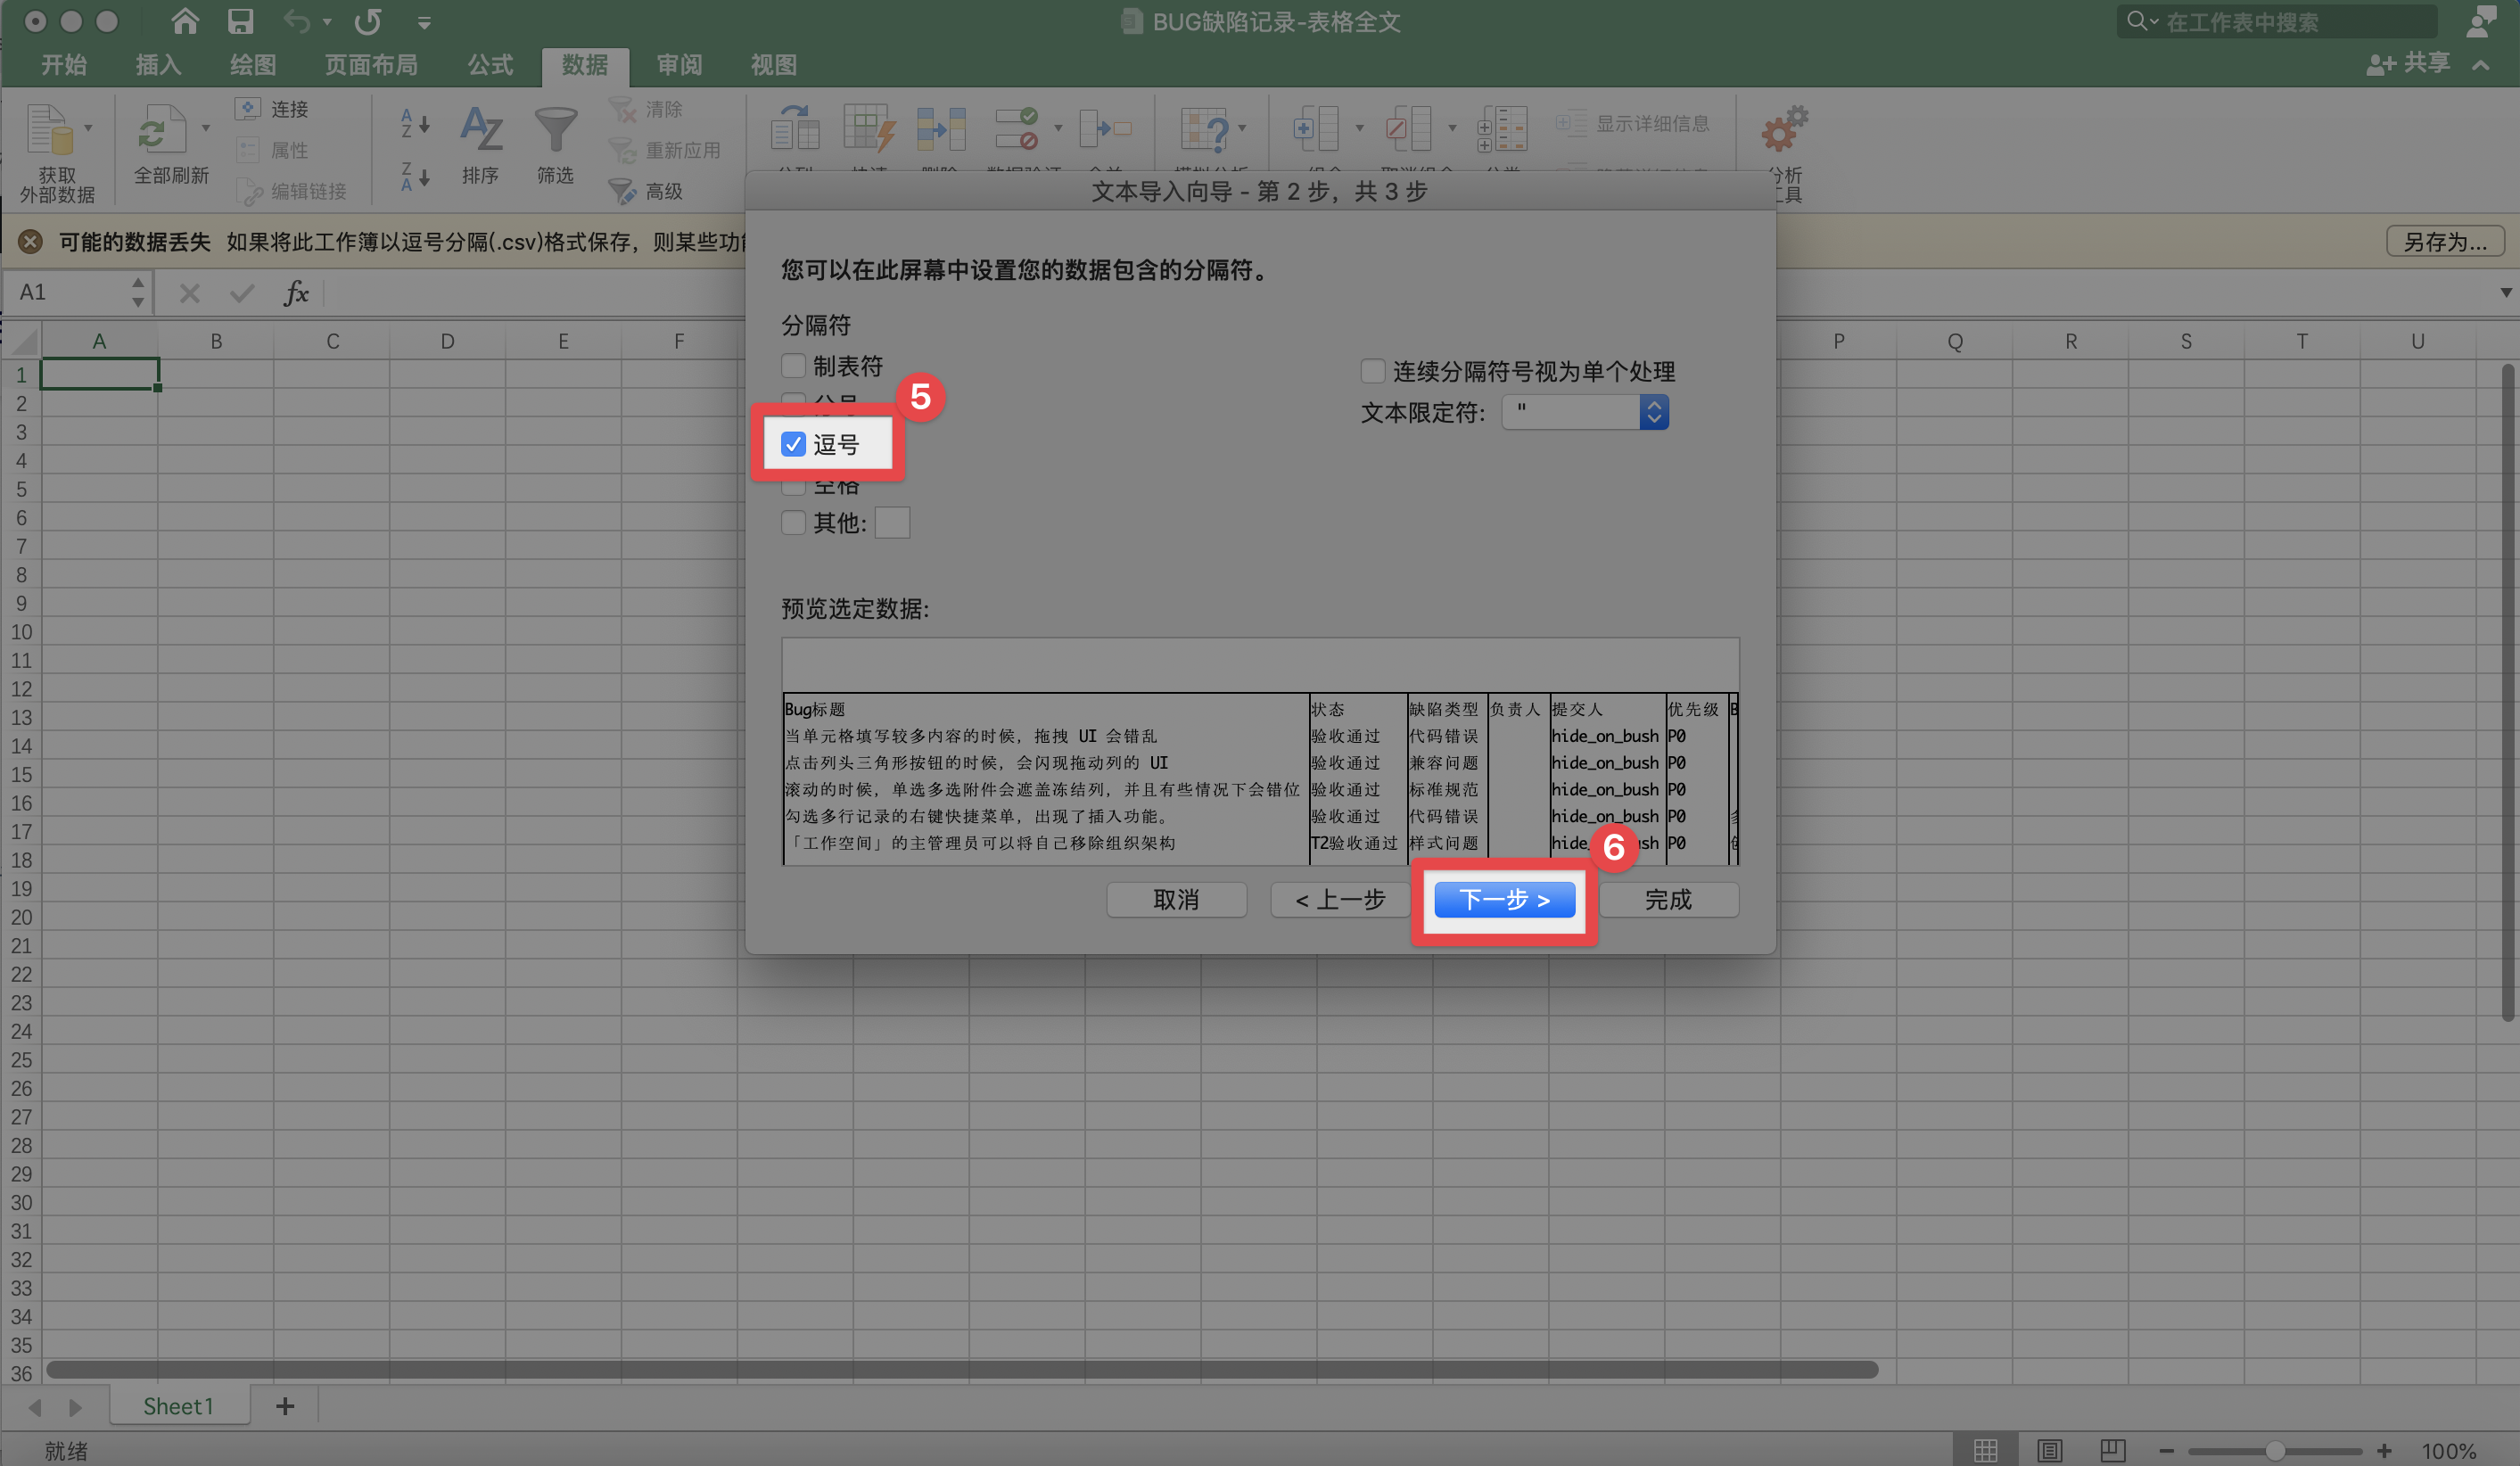Click the 筛选 funnel icon
Viewport: 2520px width, 1466px height.
(555, 140)
